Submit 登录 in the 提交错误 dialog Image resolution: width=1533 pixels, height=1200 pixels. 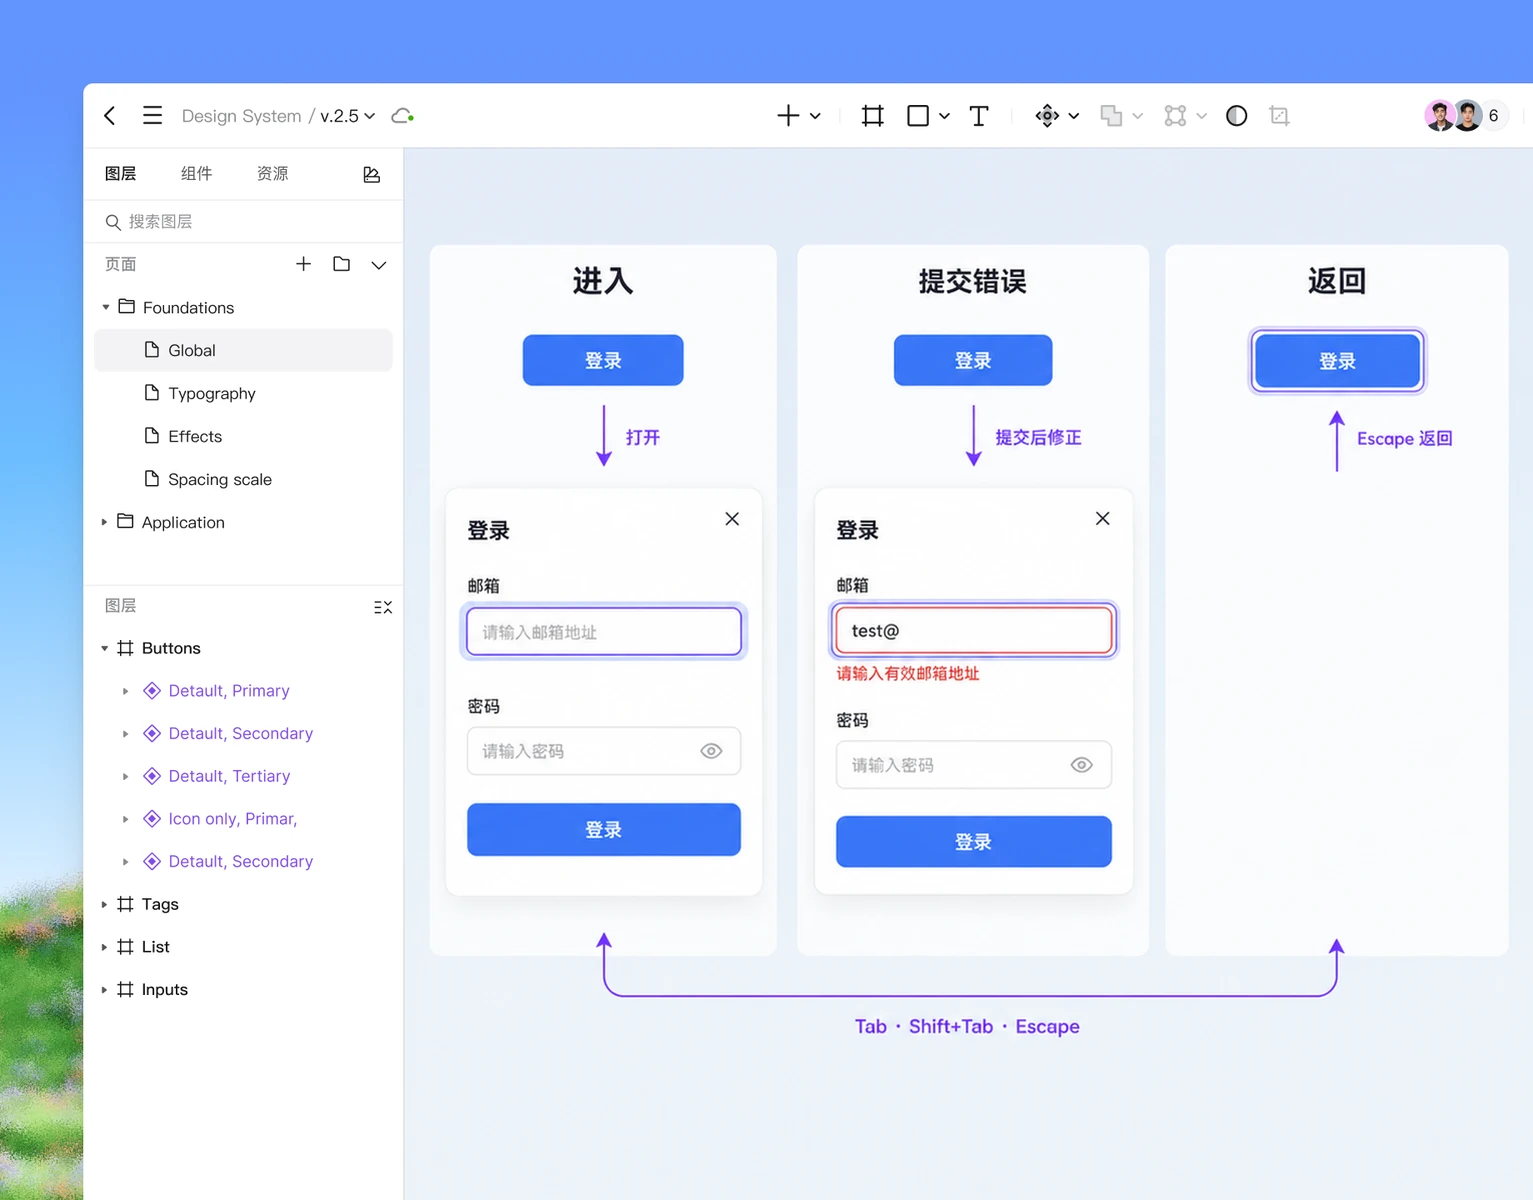click(974, 842)
